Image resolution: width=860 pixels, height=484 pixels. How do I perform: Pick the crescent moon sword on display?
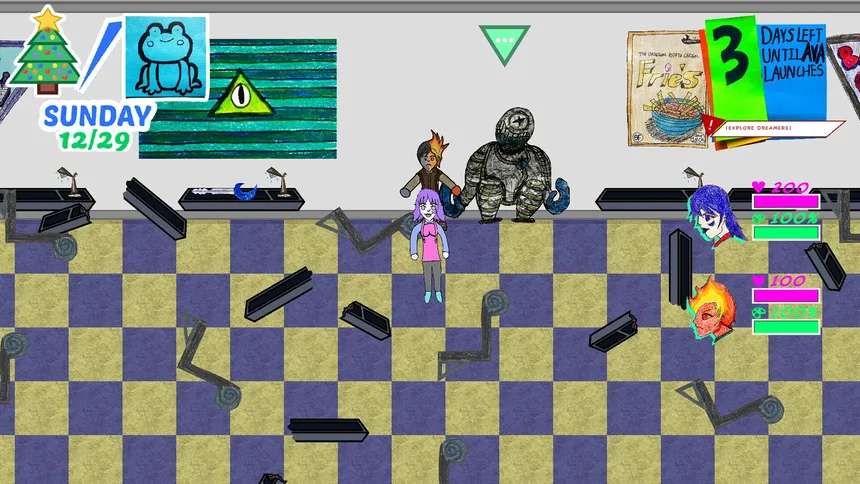(x=225, y=191)
